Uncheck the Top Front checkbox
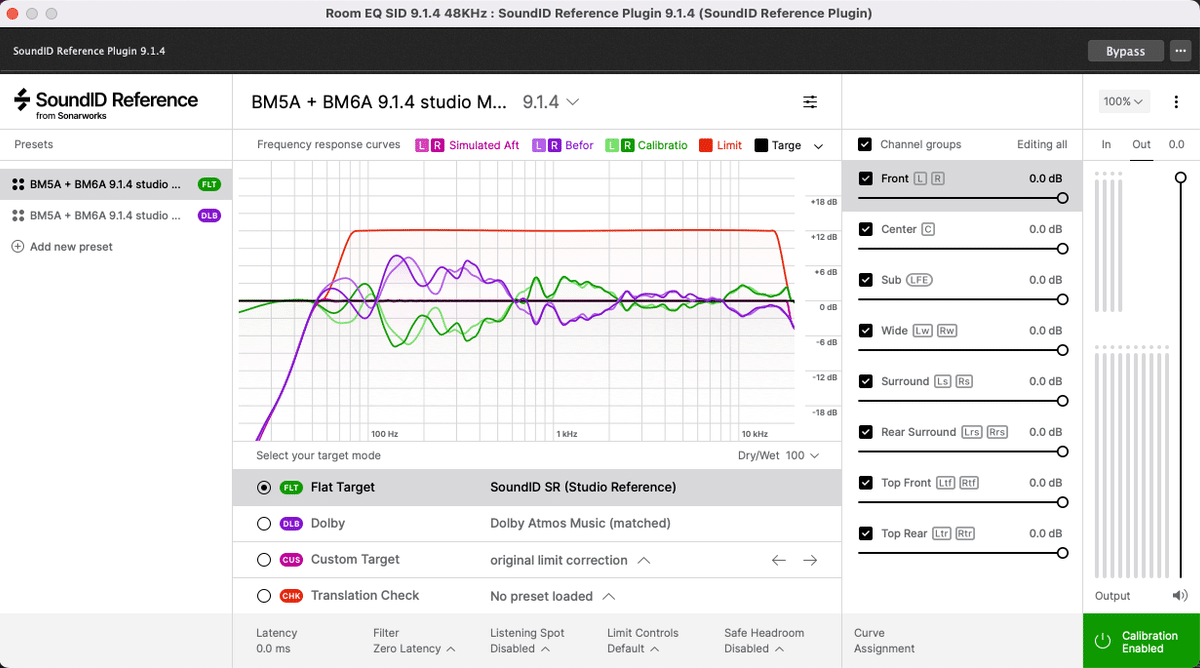Image resolution: width=1200 pixels, height=668 pixels. tap(866, 483)
